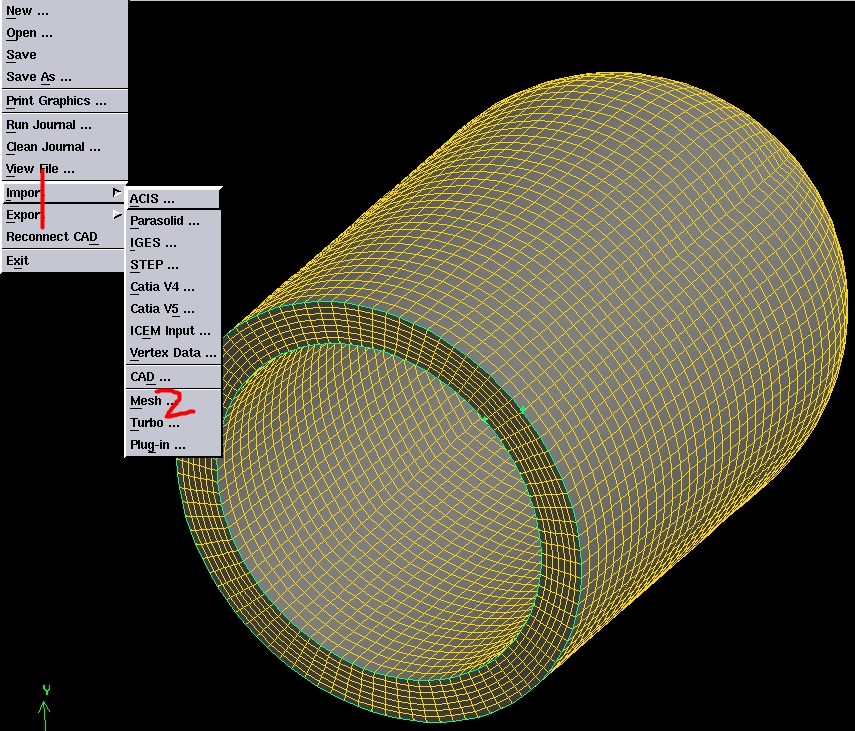This screenshot has width=855, height=731.
Task: Choose IGES from the import list
Action: 153,243
